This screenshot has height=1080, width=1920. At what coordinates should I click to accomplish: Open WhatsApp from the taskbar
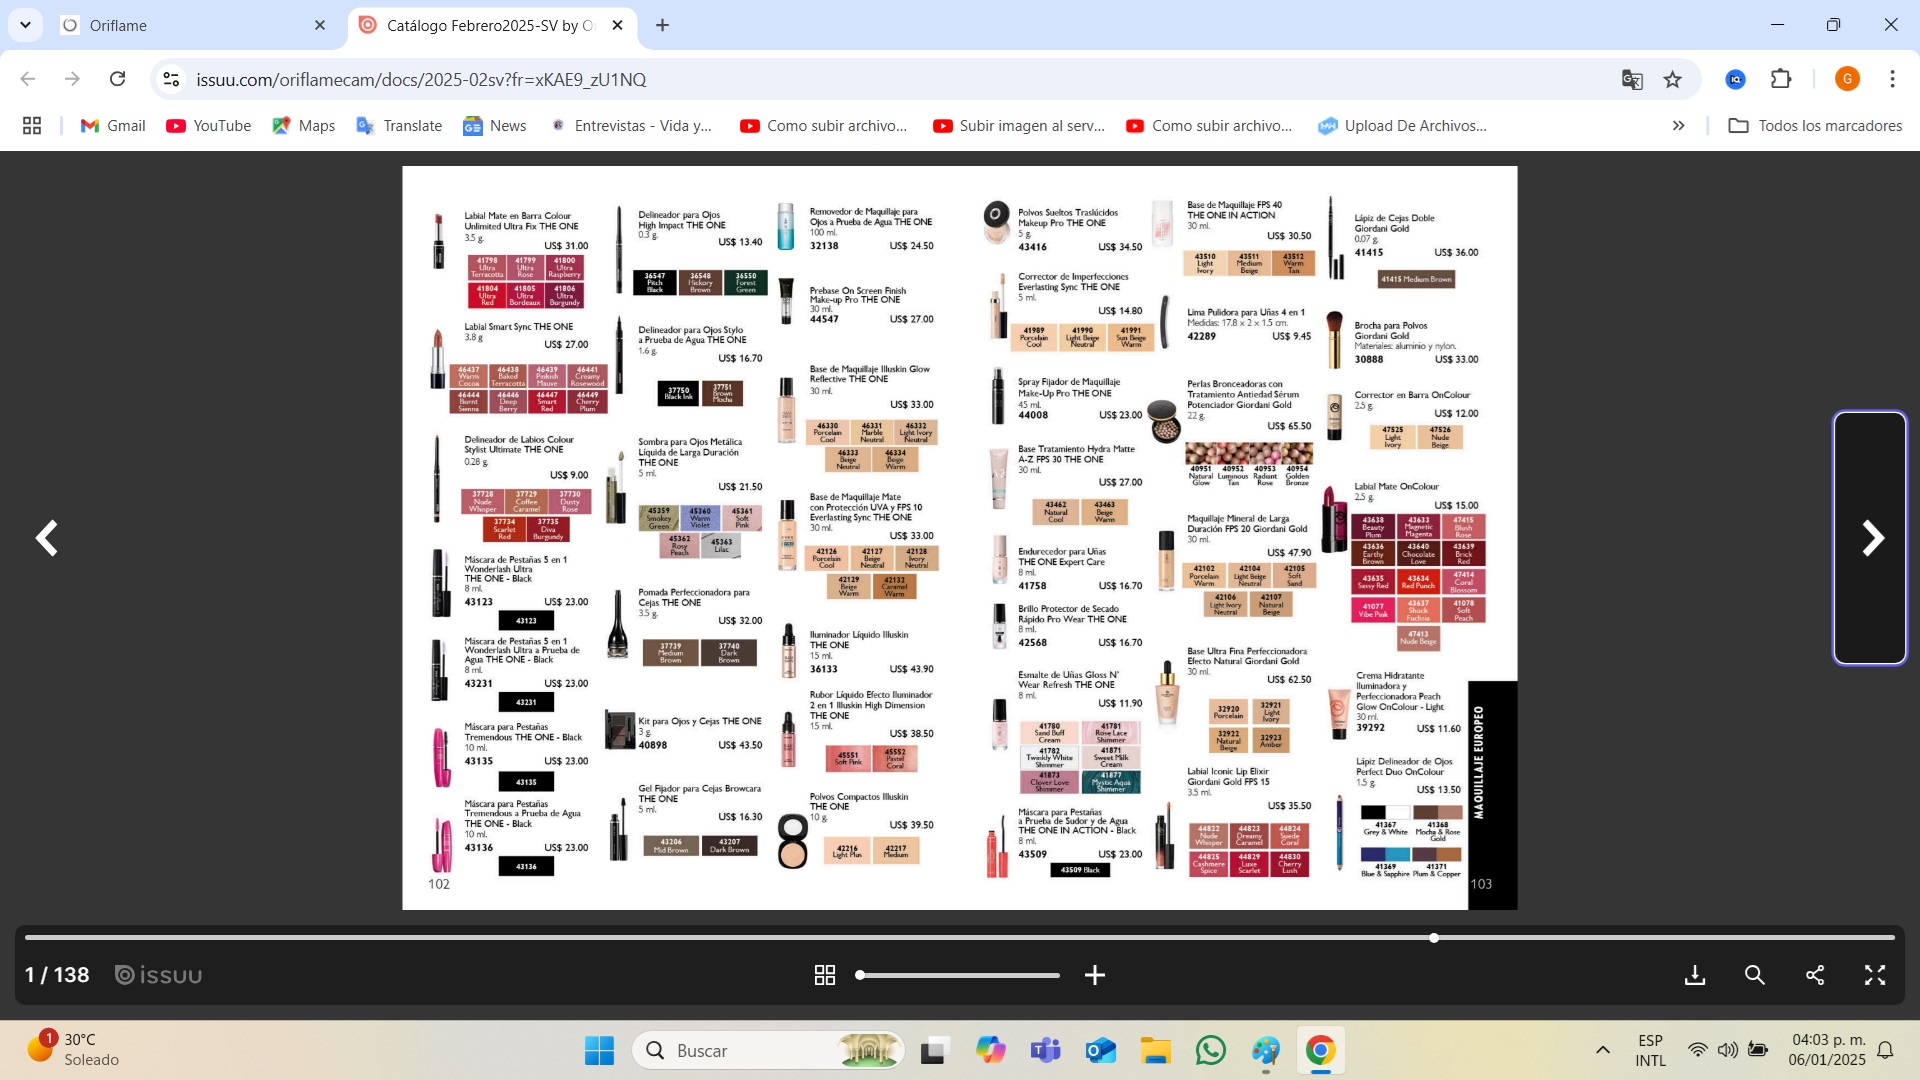point(1210,1050)
